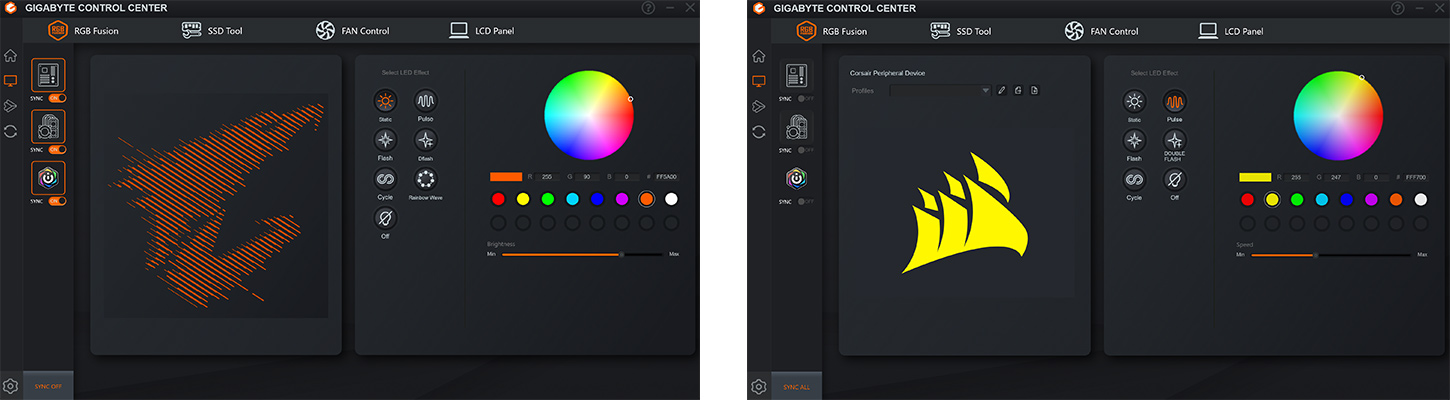Expand the Profiles dropdown in the Corsair window
The image size is (1450, 400).
click(940, 90)
